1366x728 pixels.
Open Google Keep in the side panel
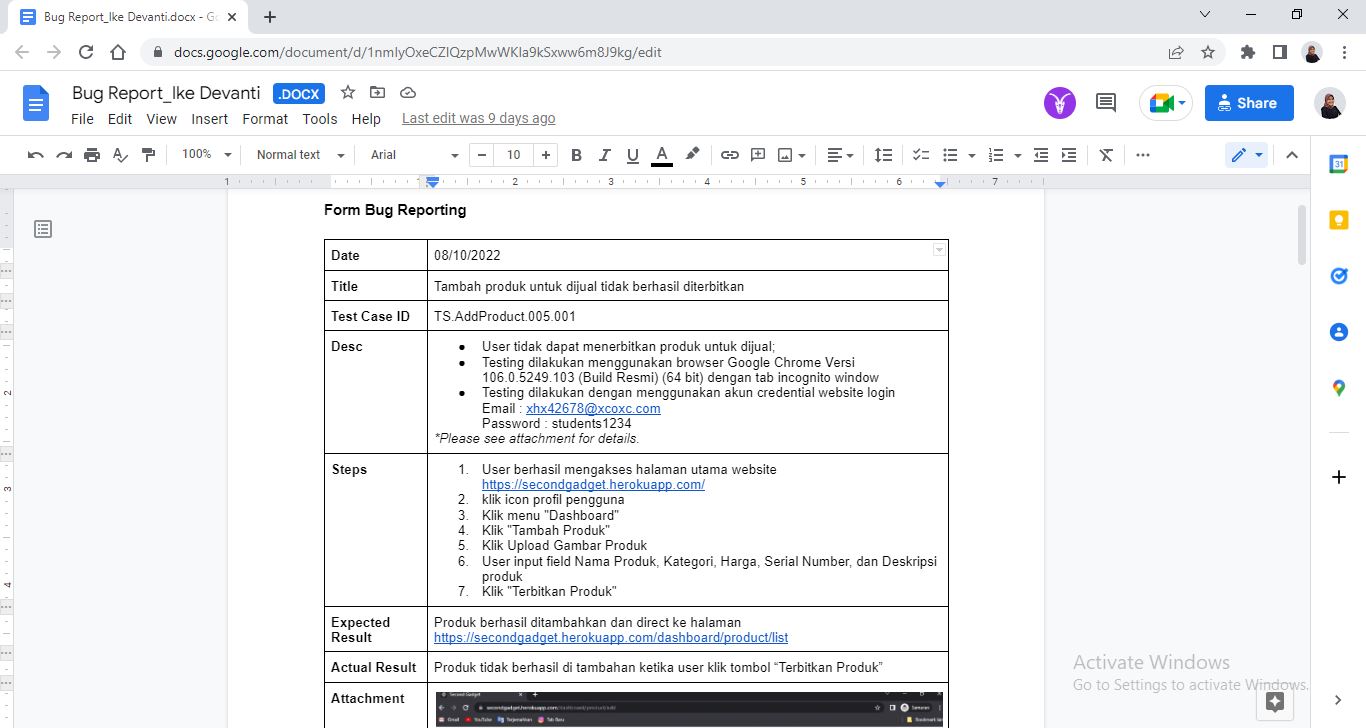(1339, 220)
